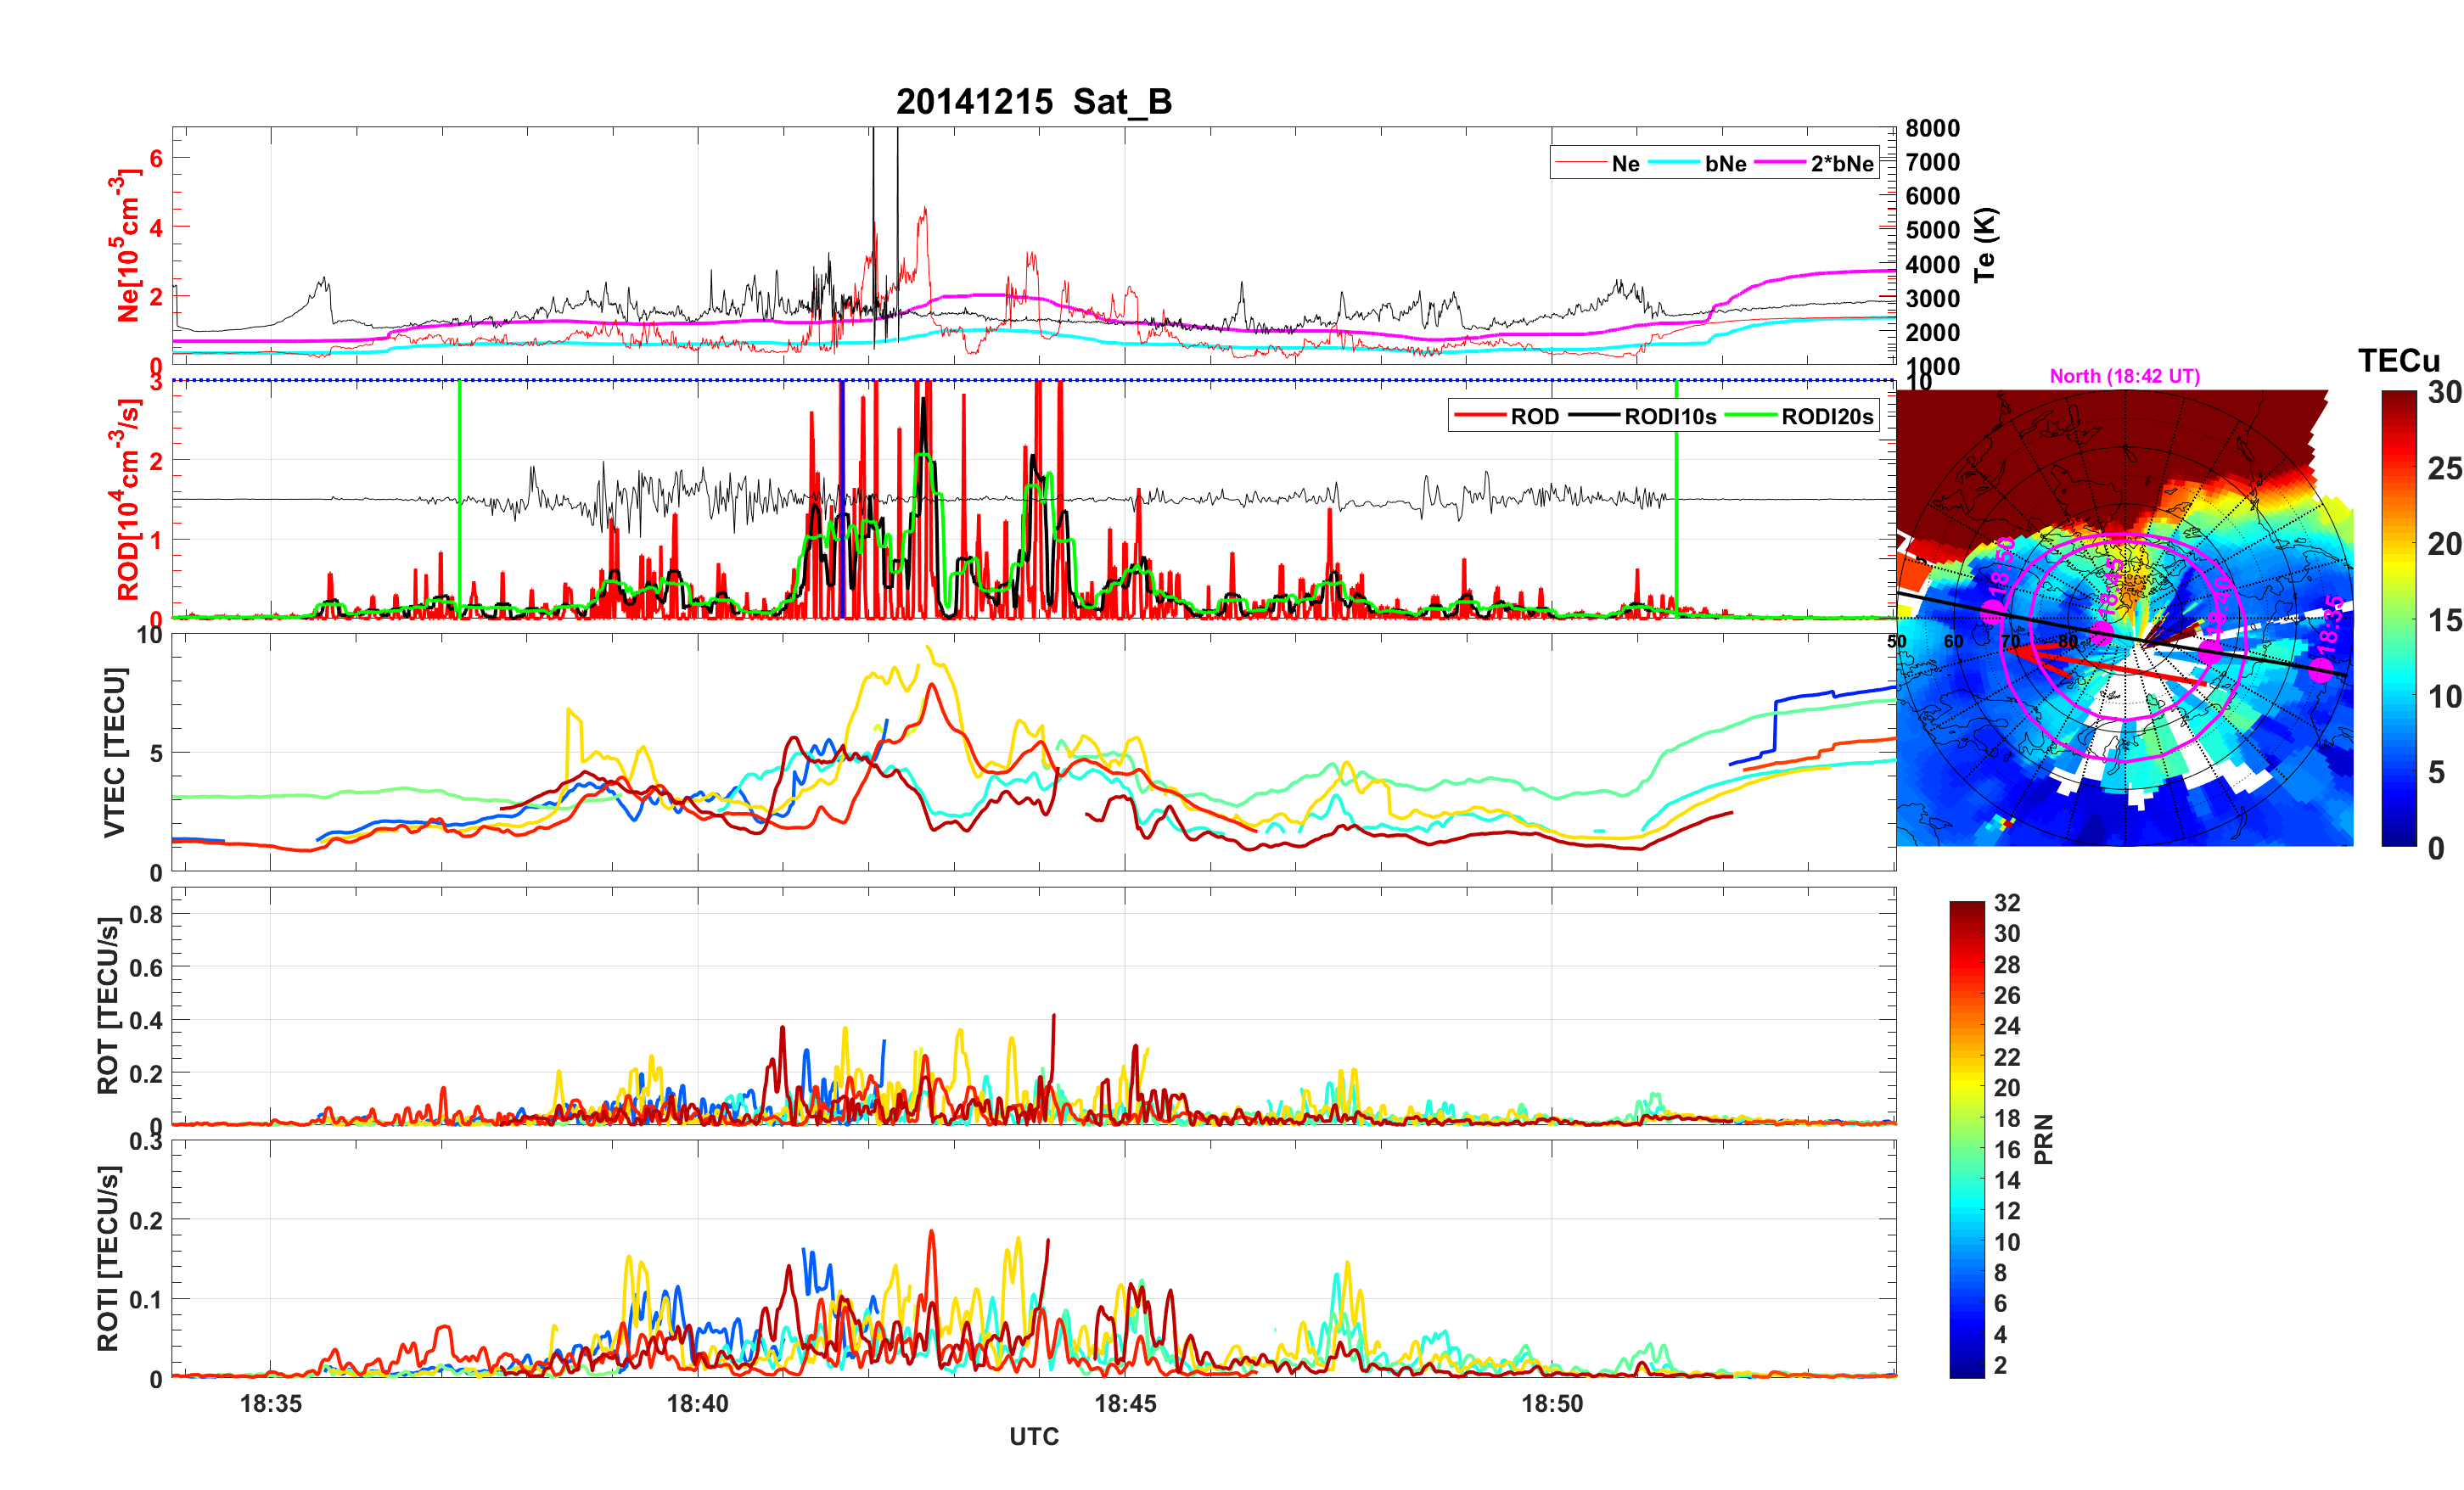Click the Ne legend entry in top panel
This screenshot has height=1490, width=2464.
point(1625,164)
